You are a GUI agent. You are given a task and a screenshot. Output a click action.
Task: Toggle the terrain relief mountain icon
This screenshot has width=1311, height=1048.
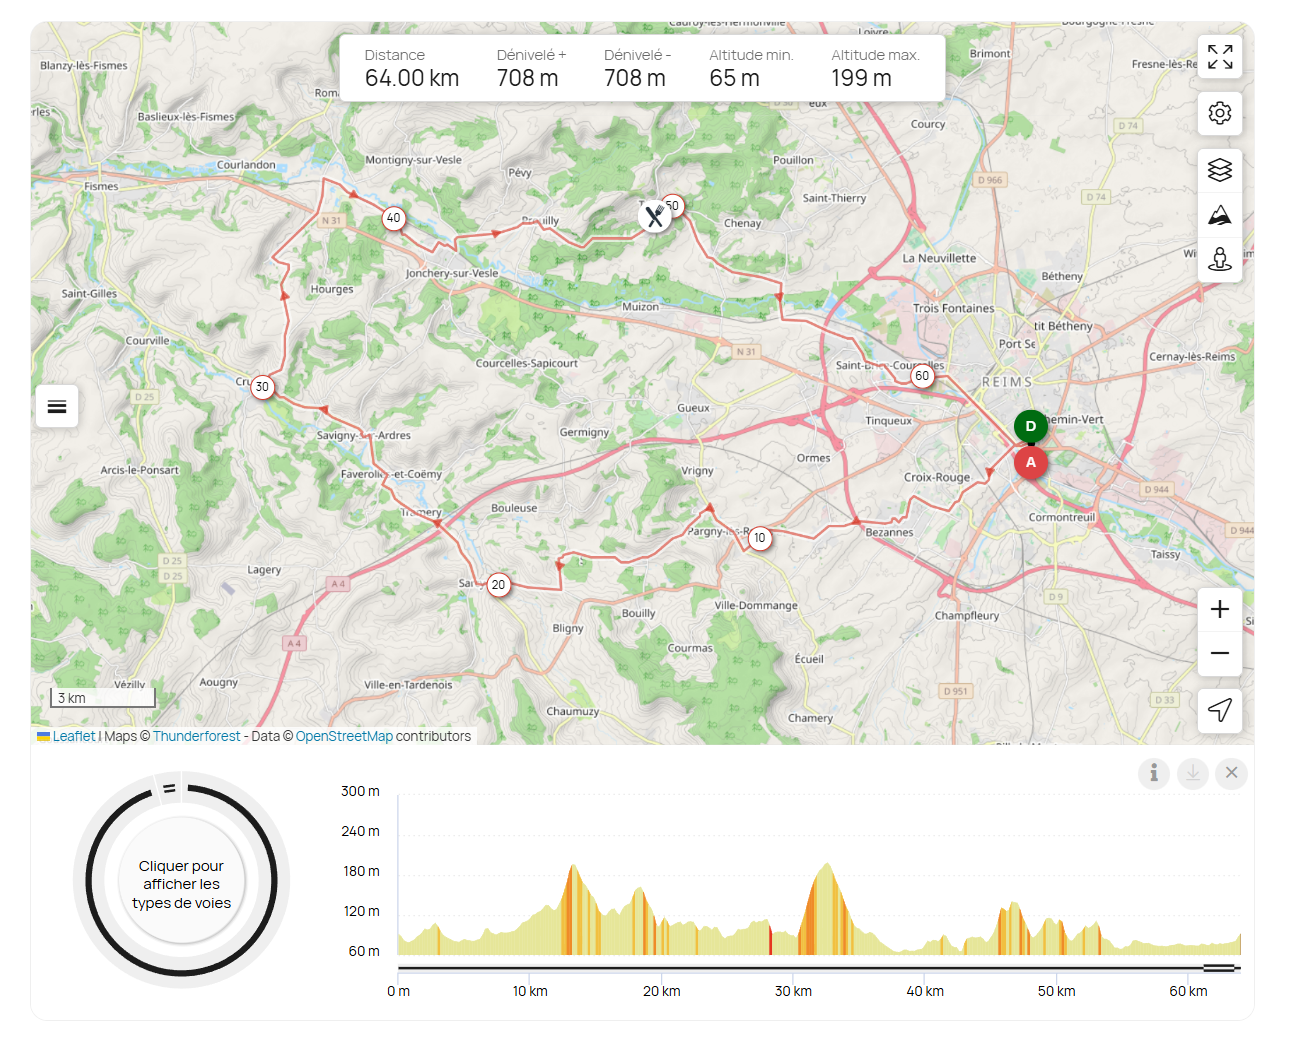coord(1219,215)
